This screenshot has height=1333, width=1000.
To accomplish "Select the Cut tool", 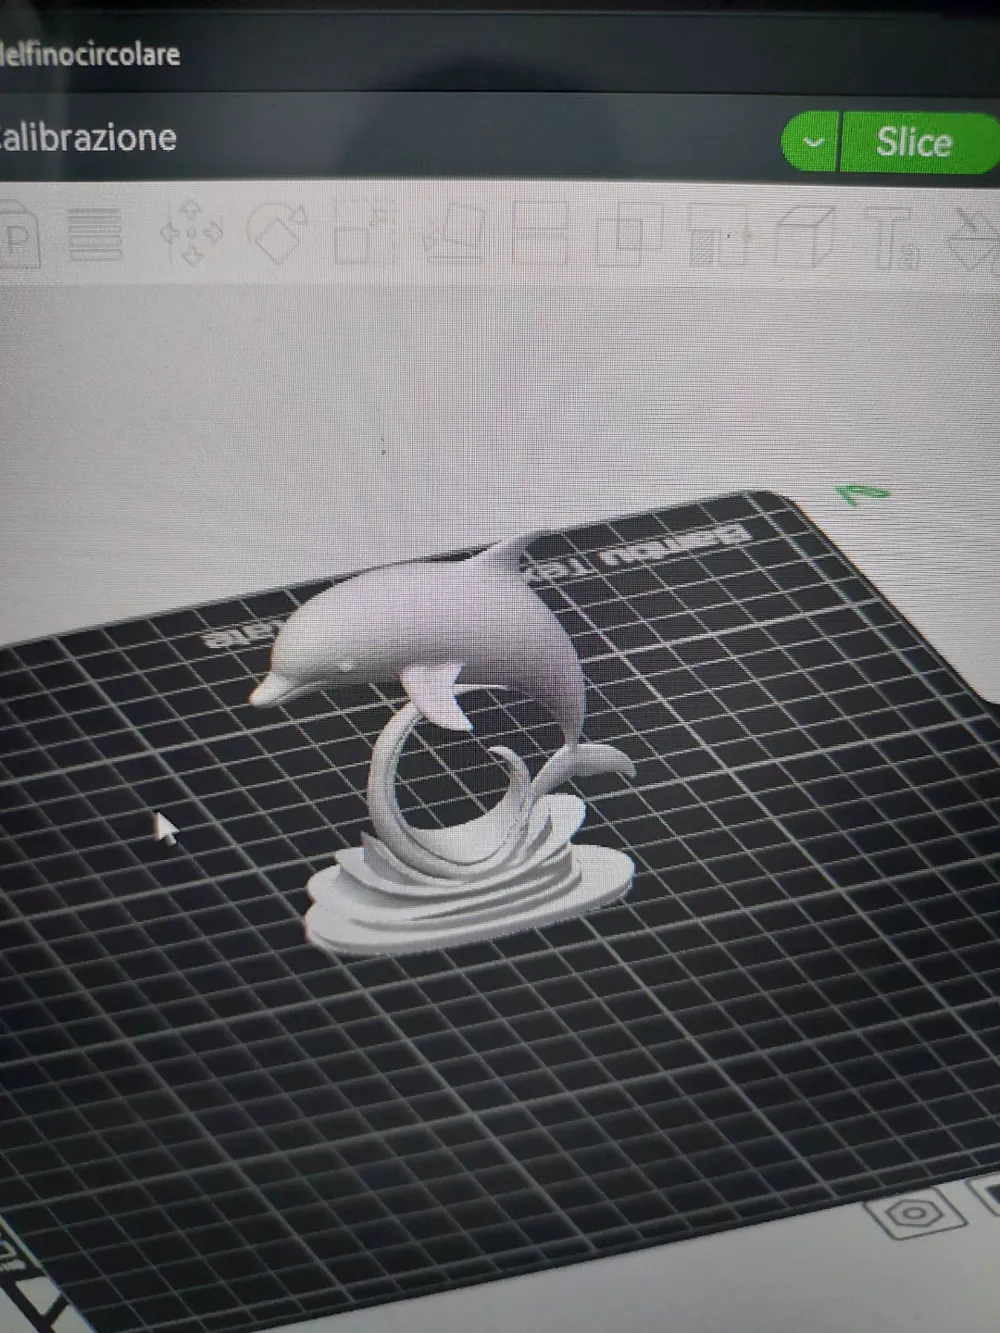I will (540, 232).
